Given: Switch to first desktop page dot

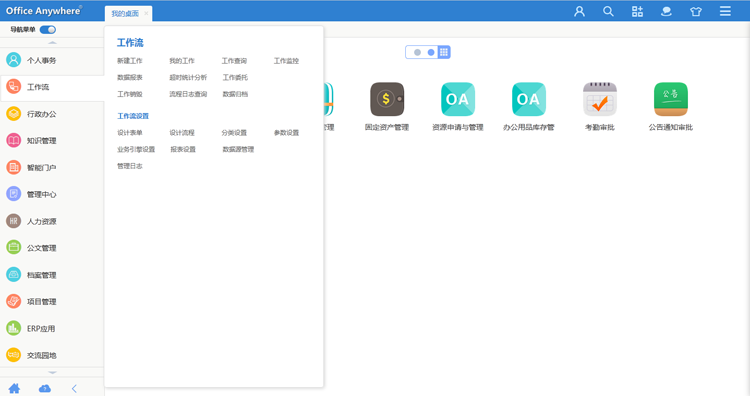Looking at the screenshot, I should pos(417,52).
